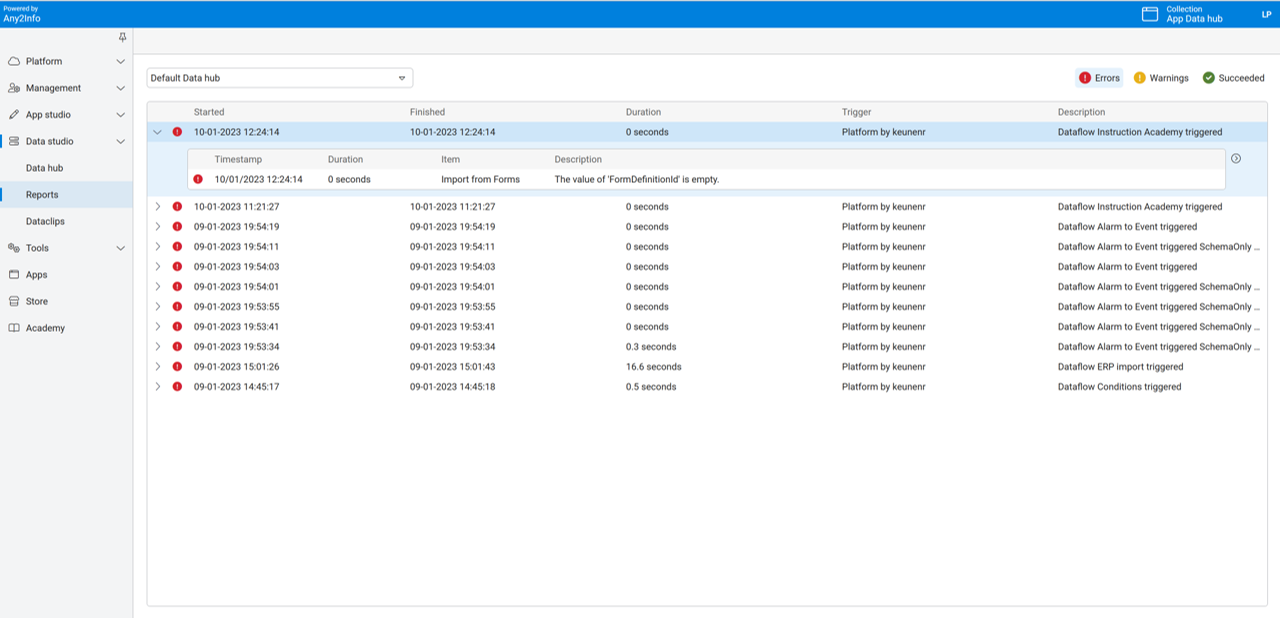Toggle the Succeeded filter

(x=1233, y=78)
